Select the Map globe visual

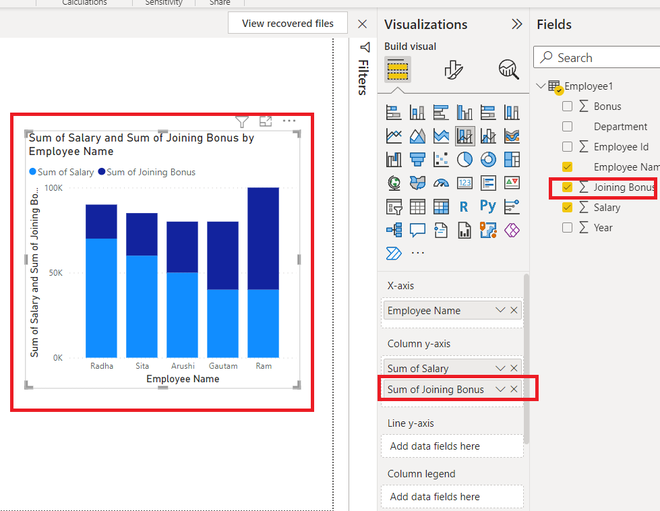pos(394,184)
